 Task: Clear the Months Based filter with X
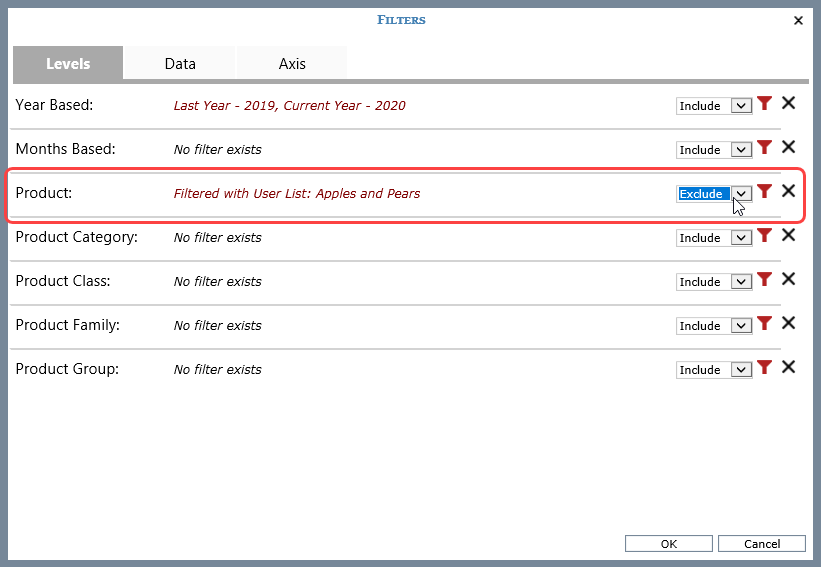(788, 148)
